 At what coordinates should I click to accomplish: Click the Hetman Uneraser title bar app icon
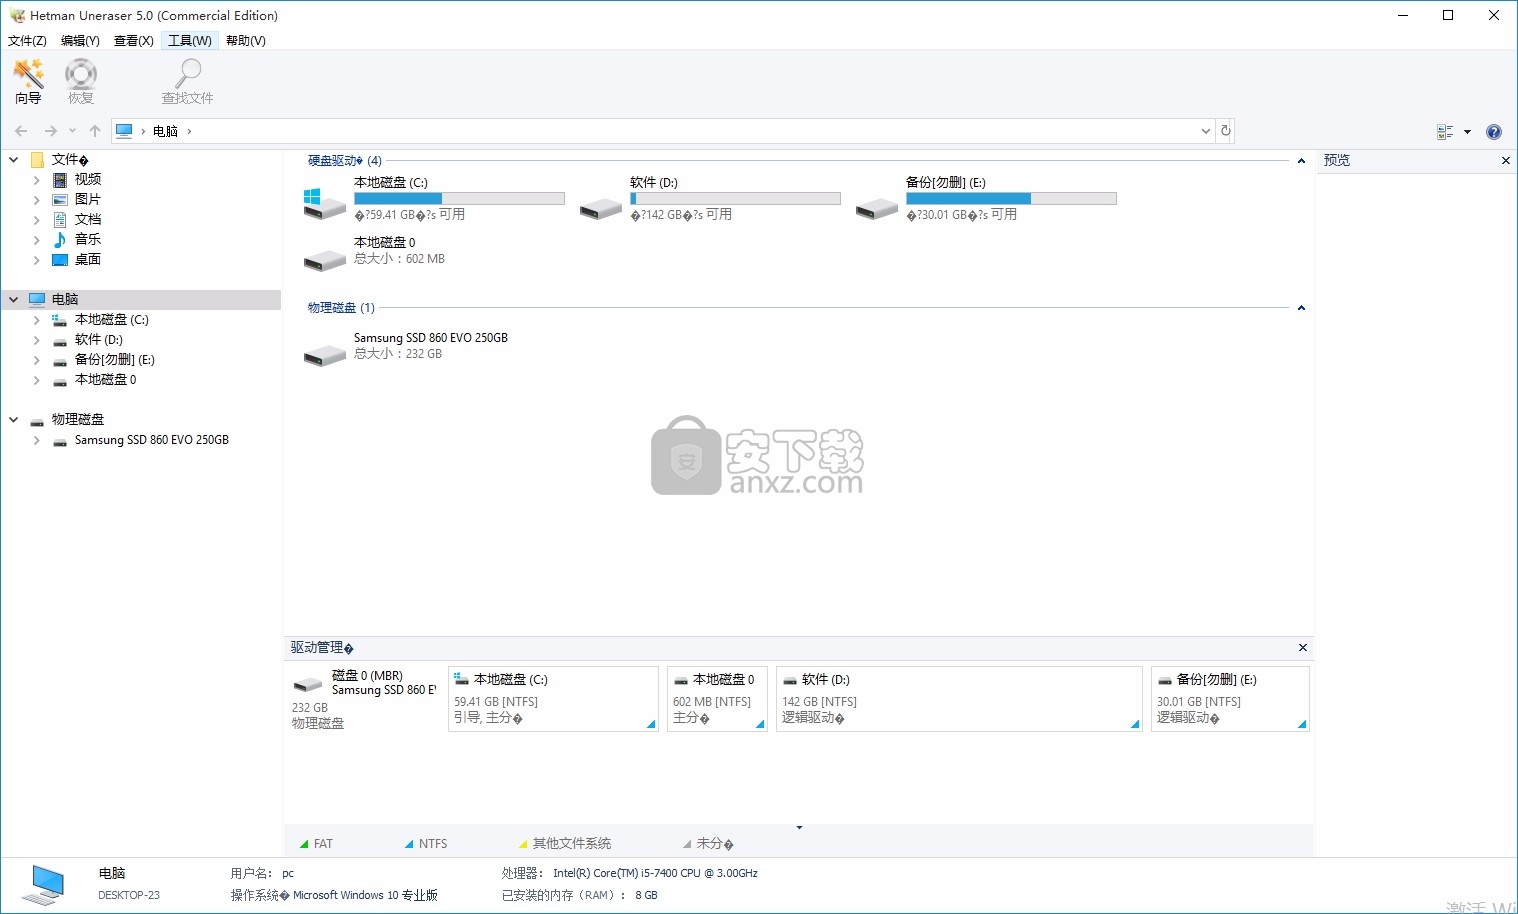tap(17, 15)
